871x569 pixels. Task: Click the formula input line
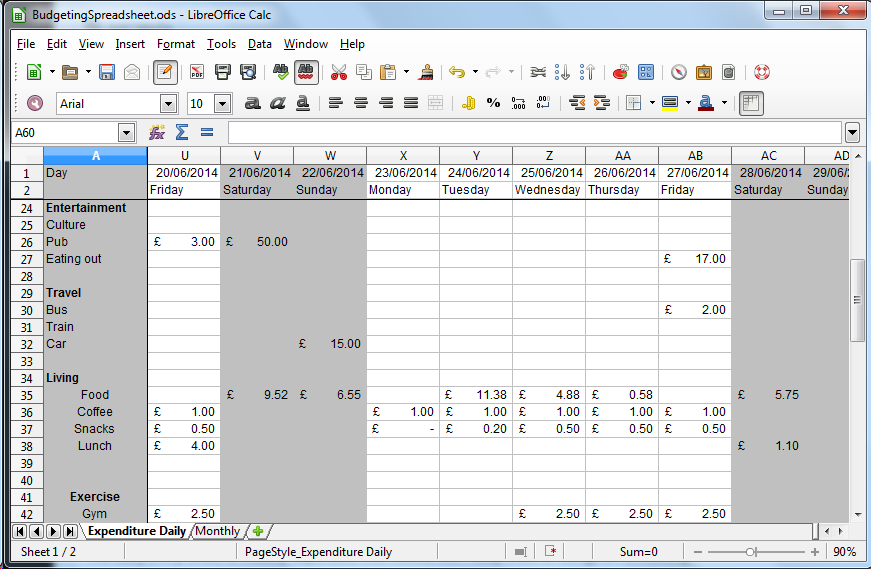coord(534,133)
